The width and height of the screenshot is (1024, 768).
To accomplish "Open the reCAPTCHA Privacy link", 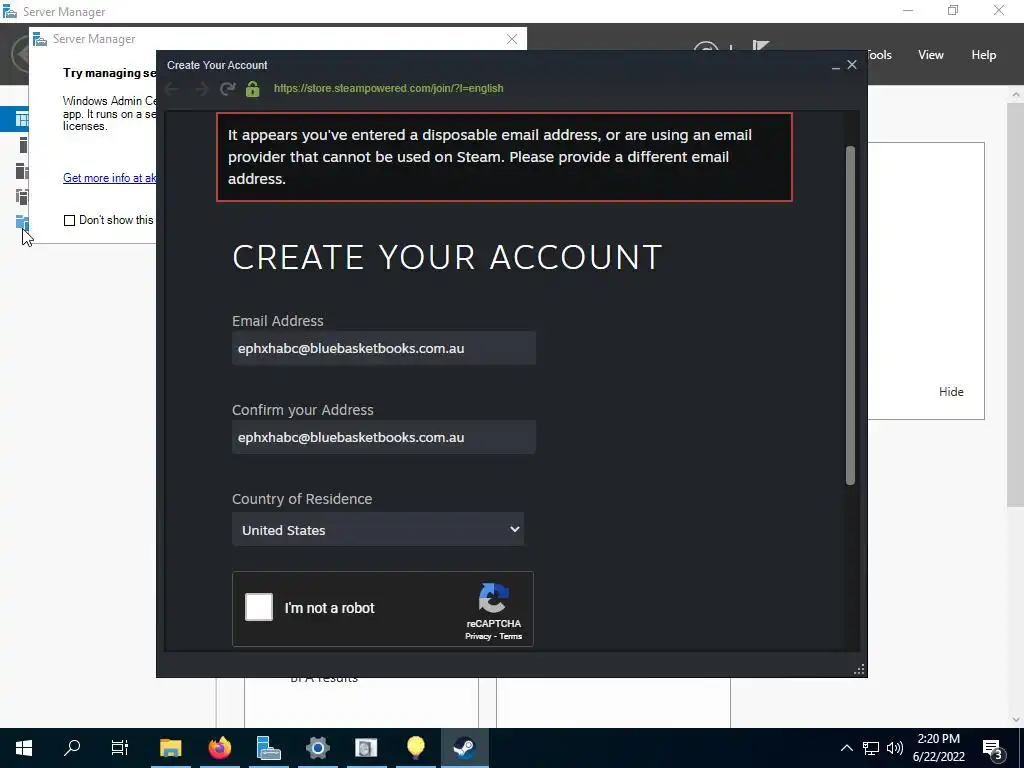I will (478, 637).
